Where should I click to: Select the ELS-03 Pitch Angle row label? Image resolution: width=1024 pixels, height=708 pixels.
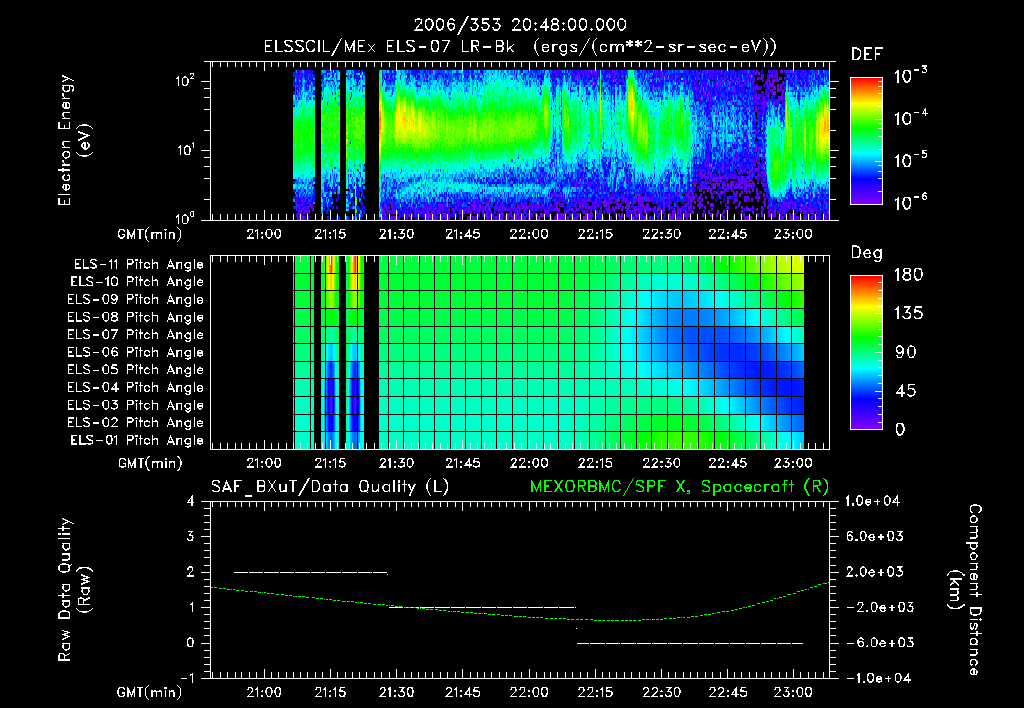click(x=136, y=406)
